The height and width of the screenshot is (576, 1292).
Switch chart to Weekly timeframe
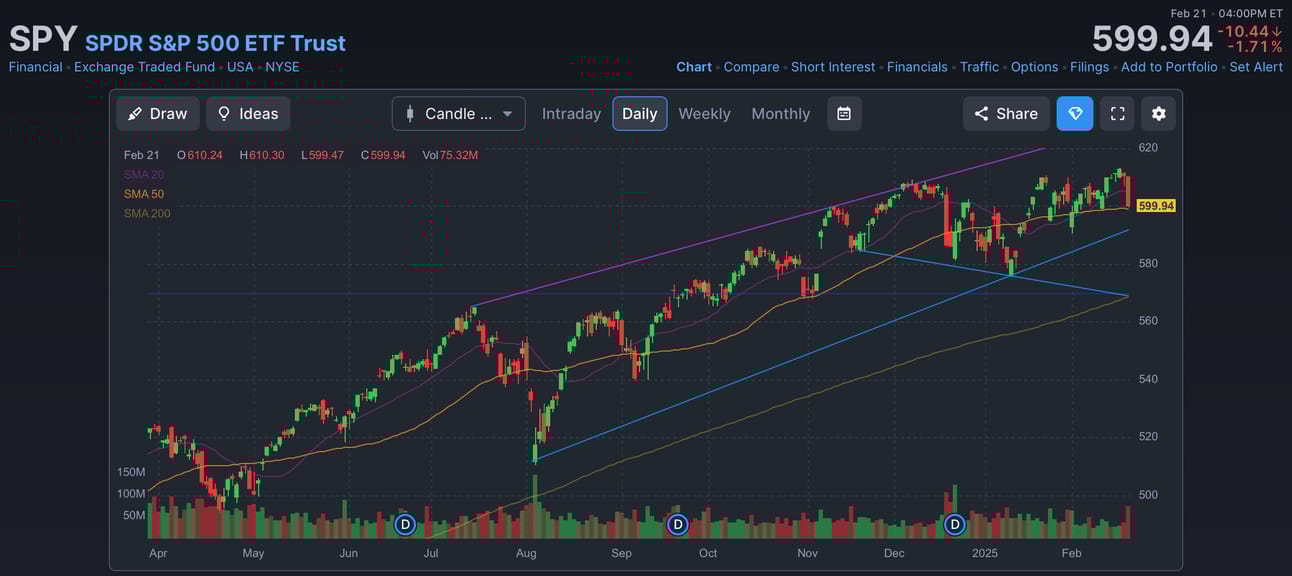[x=704, y=114]
